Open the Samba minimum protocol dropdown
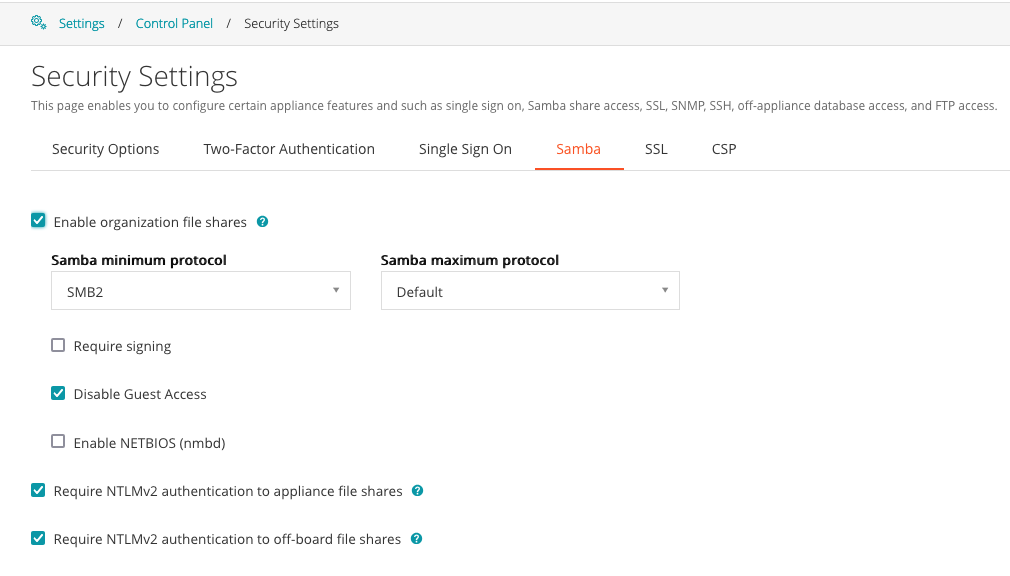The image size is (1010, 576). [x=200, y=291]
